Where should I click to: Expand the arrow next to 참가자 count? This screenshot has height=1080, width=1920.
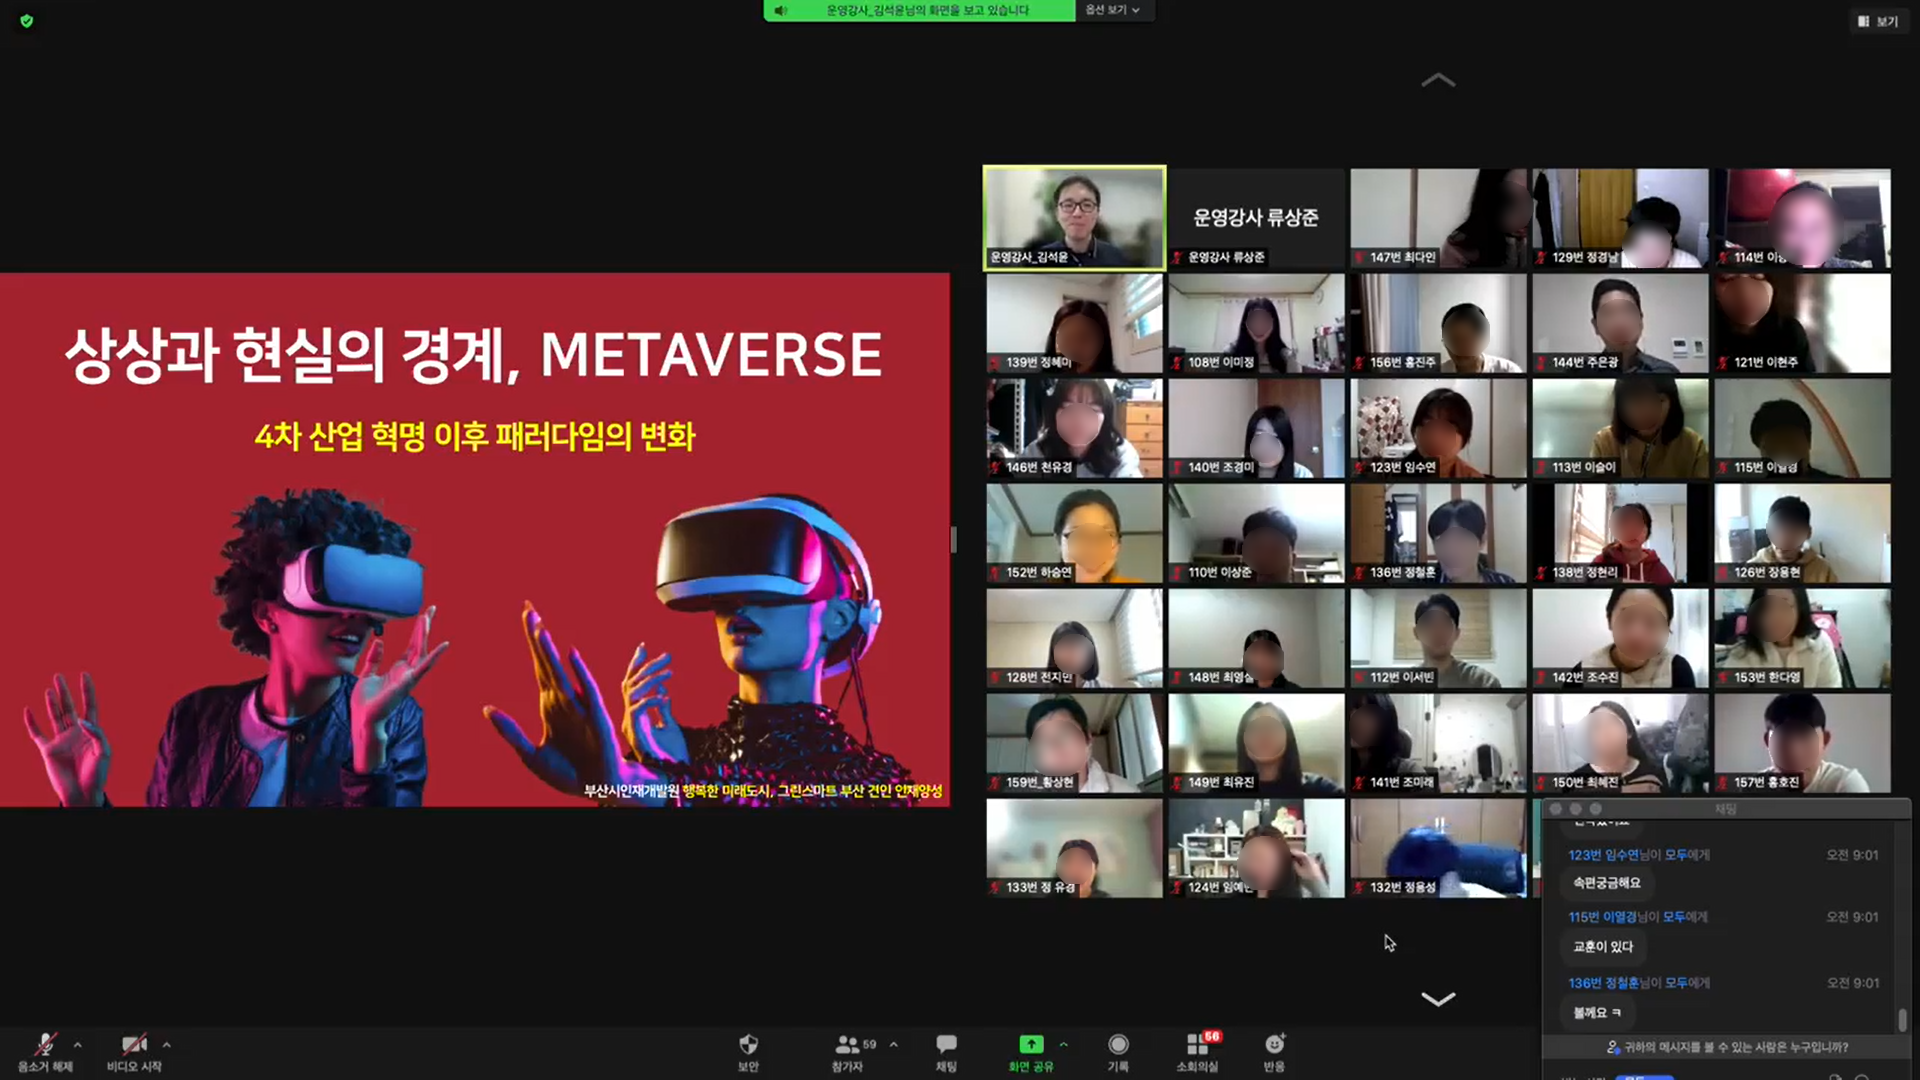click(894, 1045)
